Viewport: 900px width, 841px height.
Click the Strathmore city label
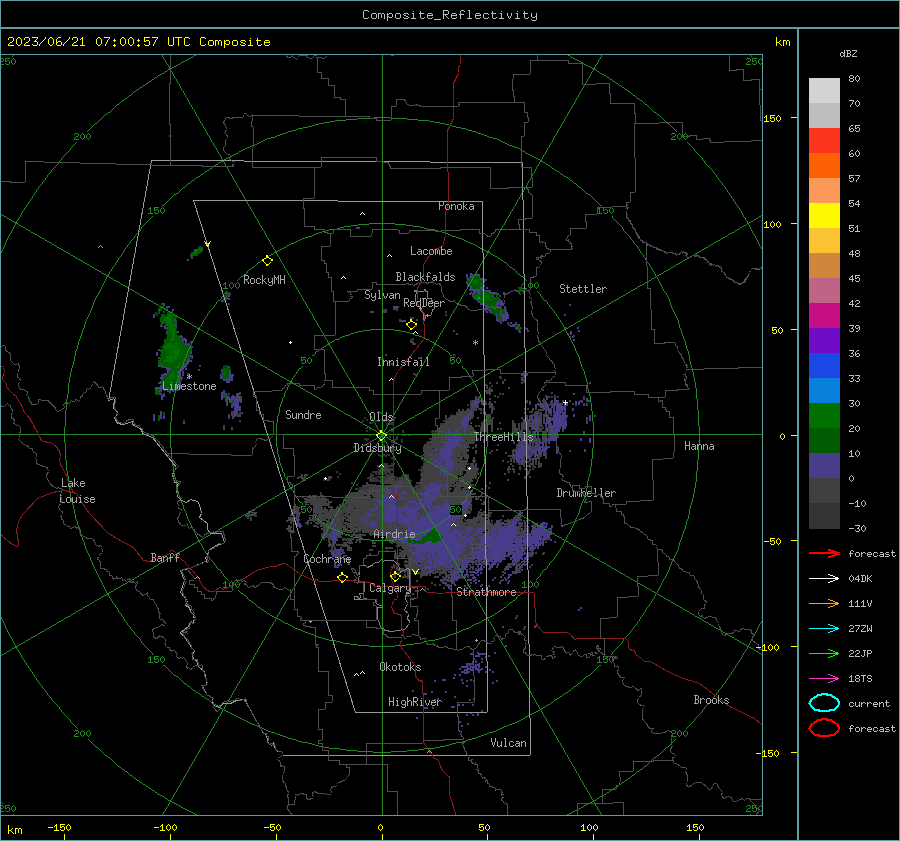486,592
